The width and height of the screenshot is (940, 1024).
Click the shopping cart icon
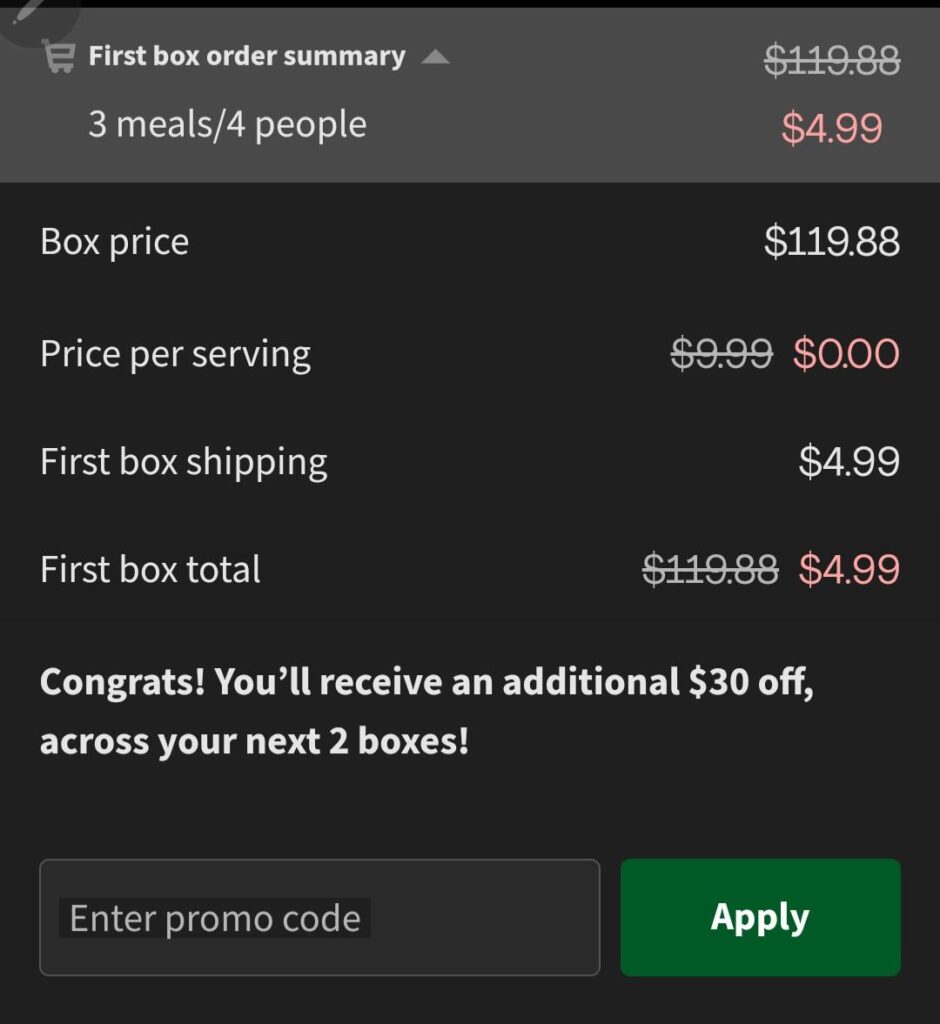pyautogui.click(x=60, y=55)
